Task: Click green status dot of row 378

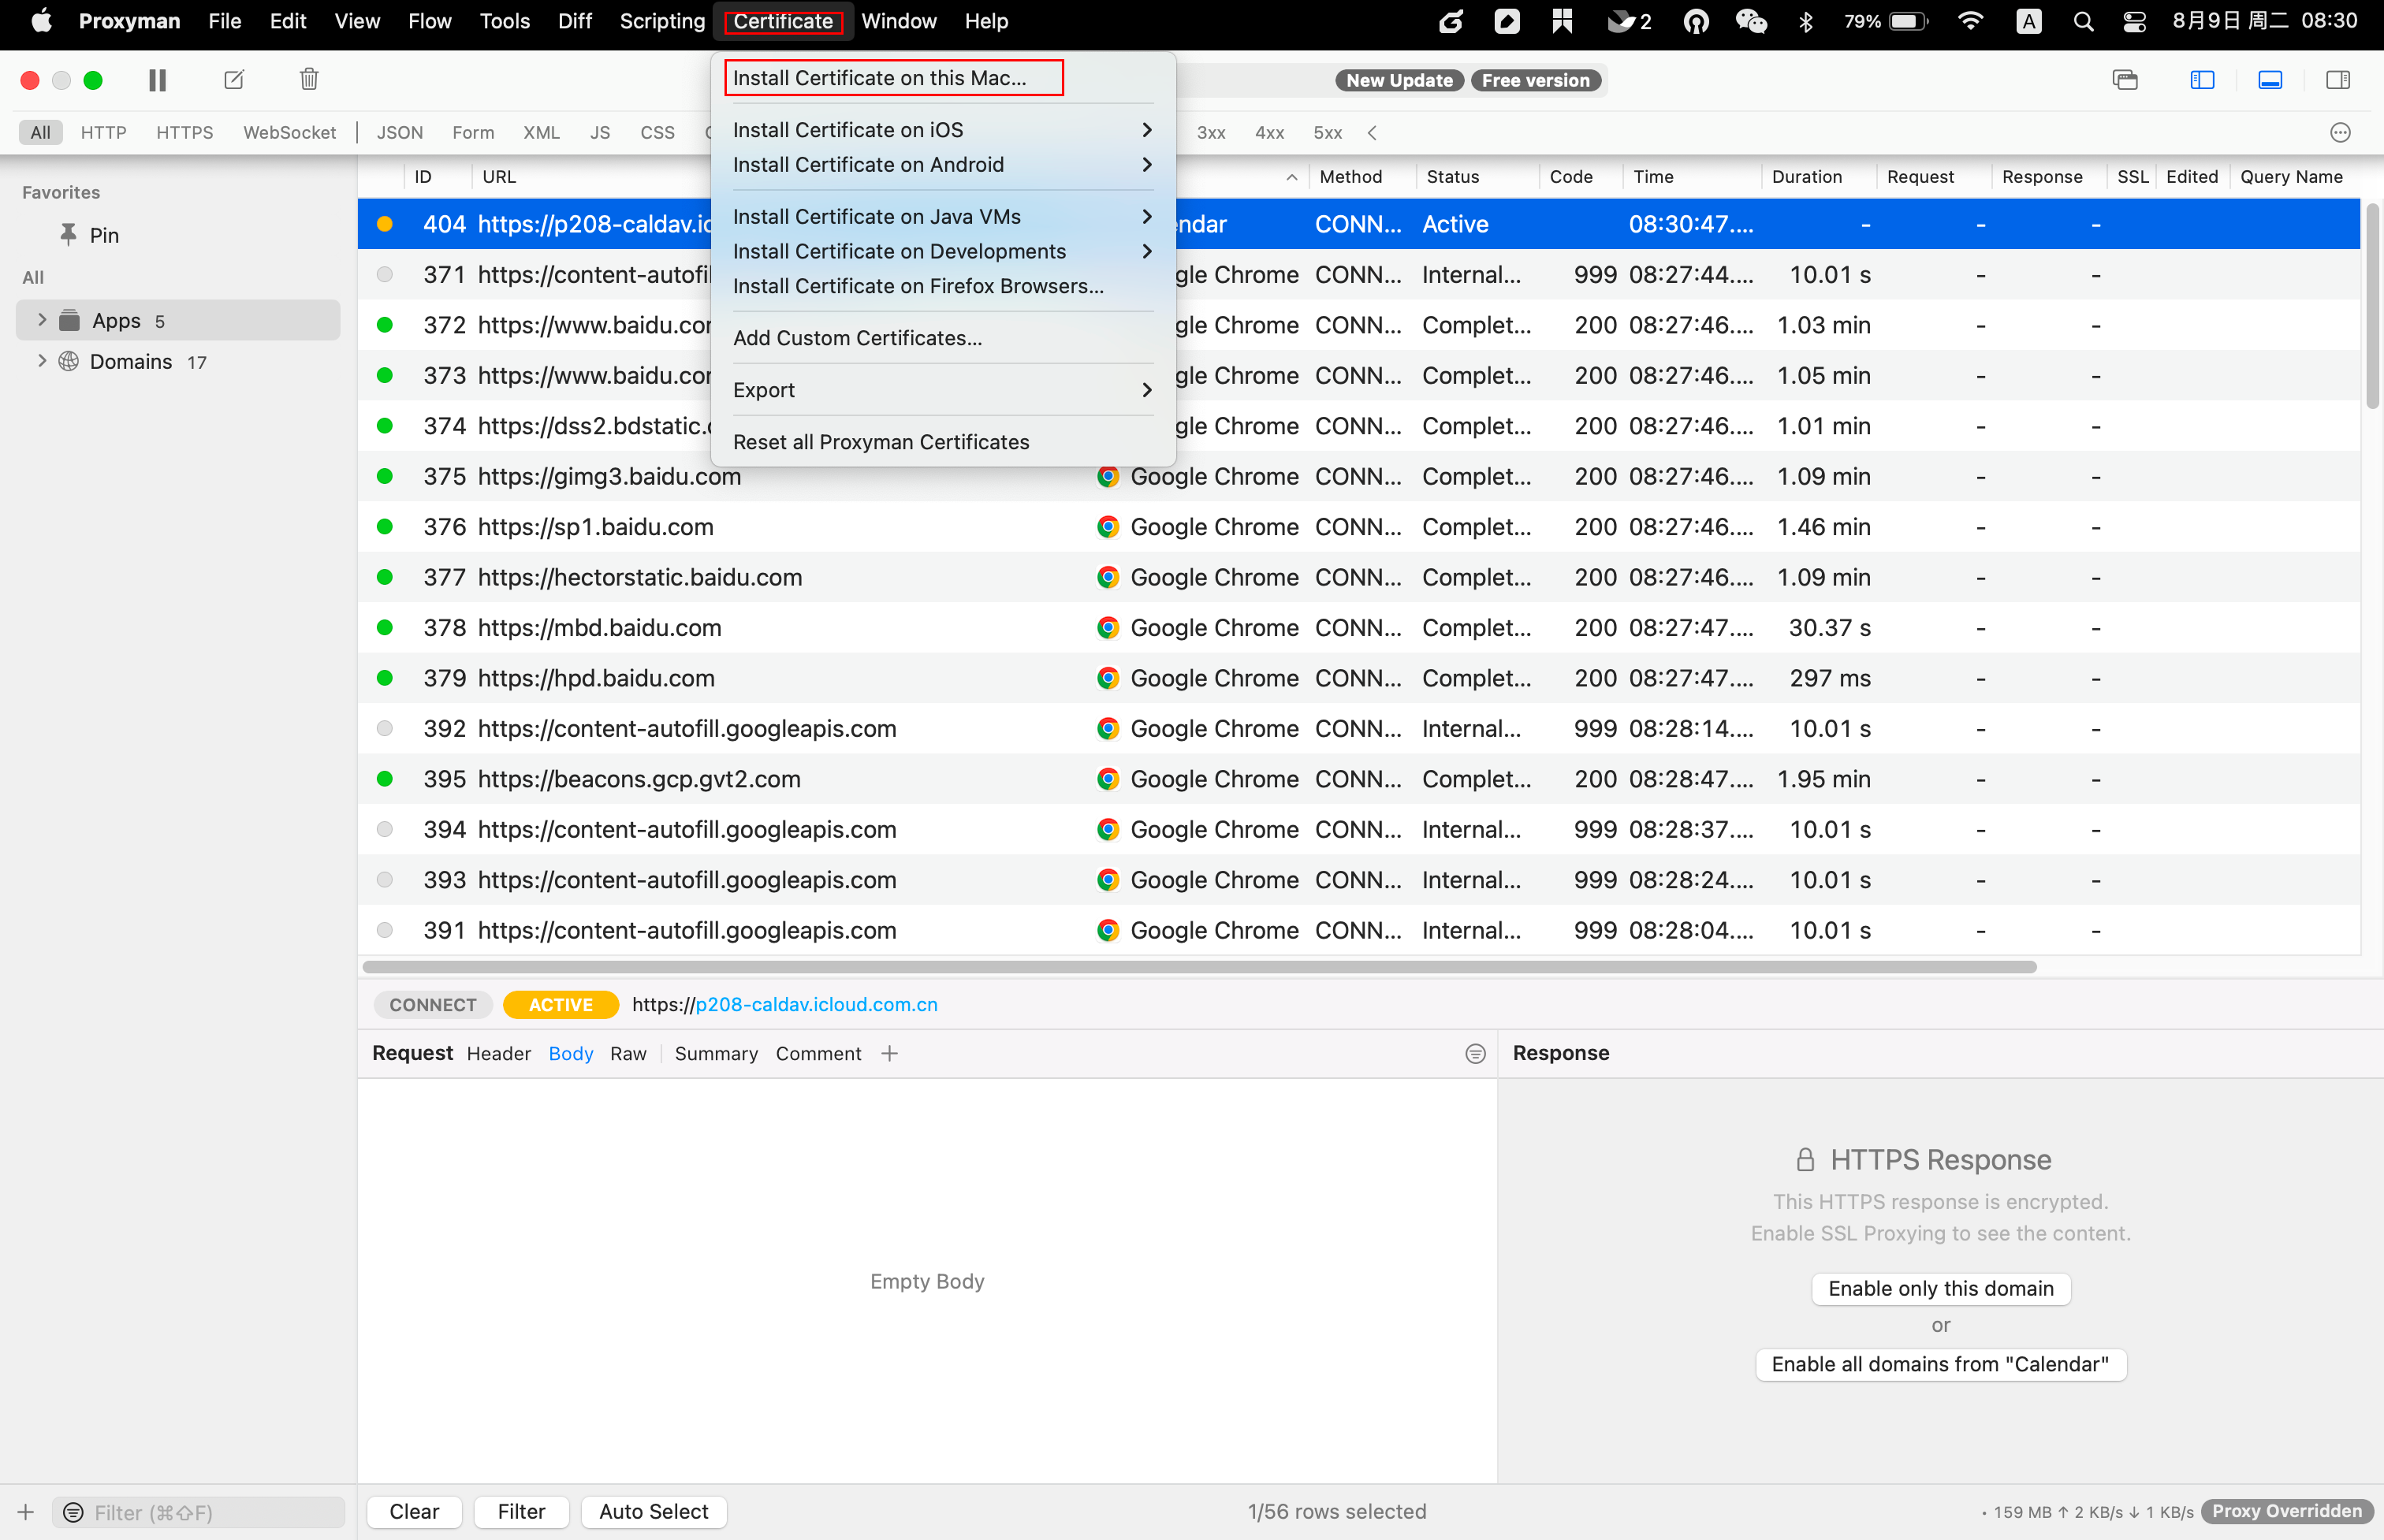Action: (x=384, y=627)
